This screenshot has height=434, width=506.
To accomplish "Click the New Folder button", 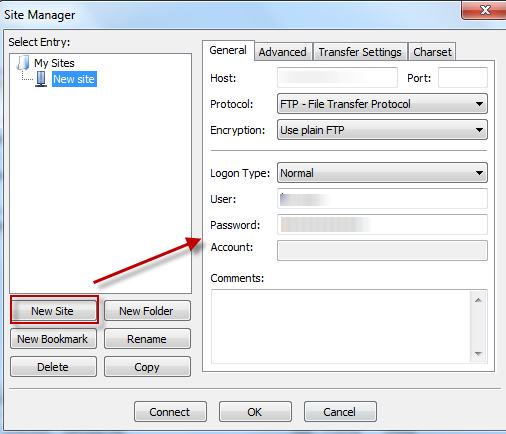I will pos(147,311).
